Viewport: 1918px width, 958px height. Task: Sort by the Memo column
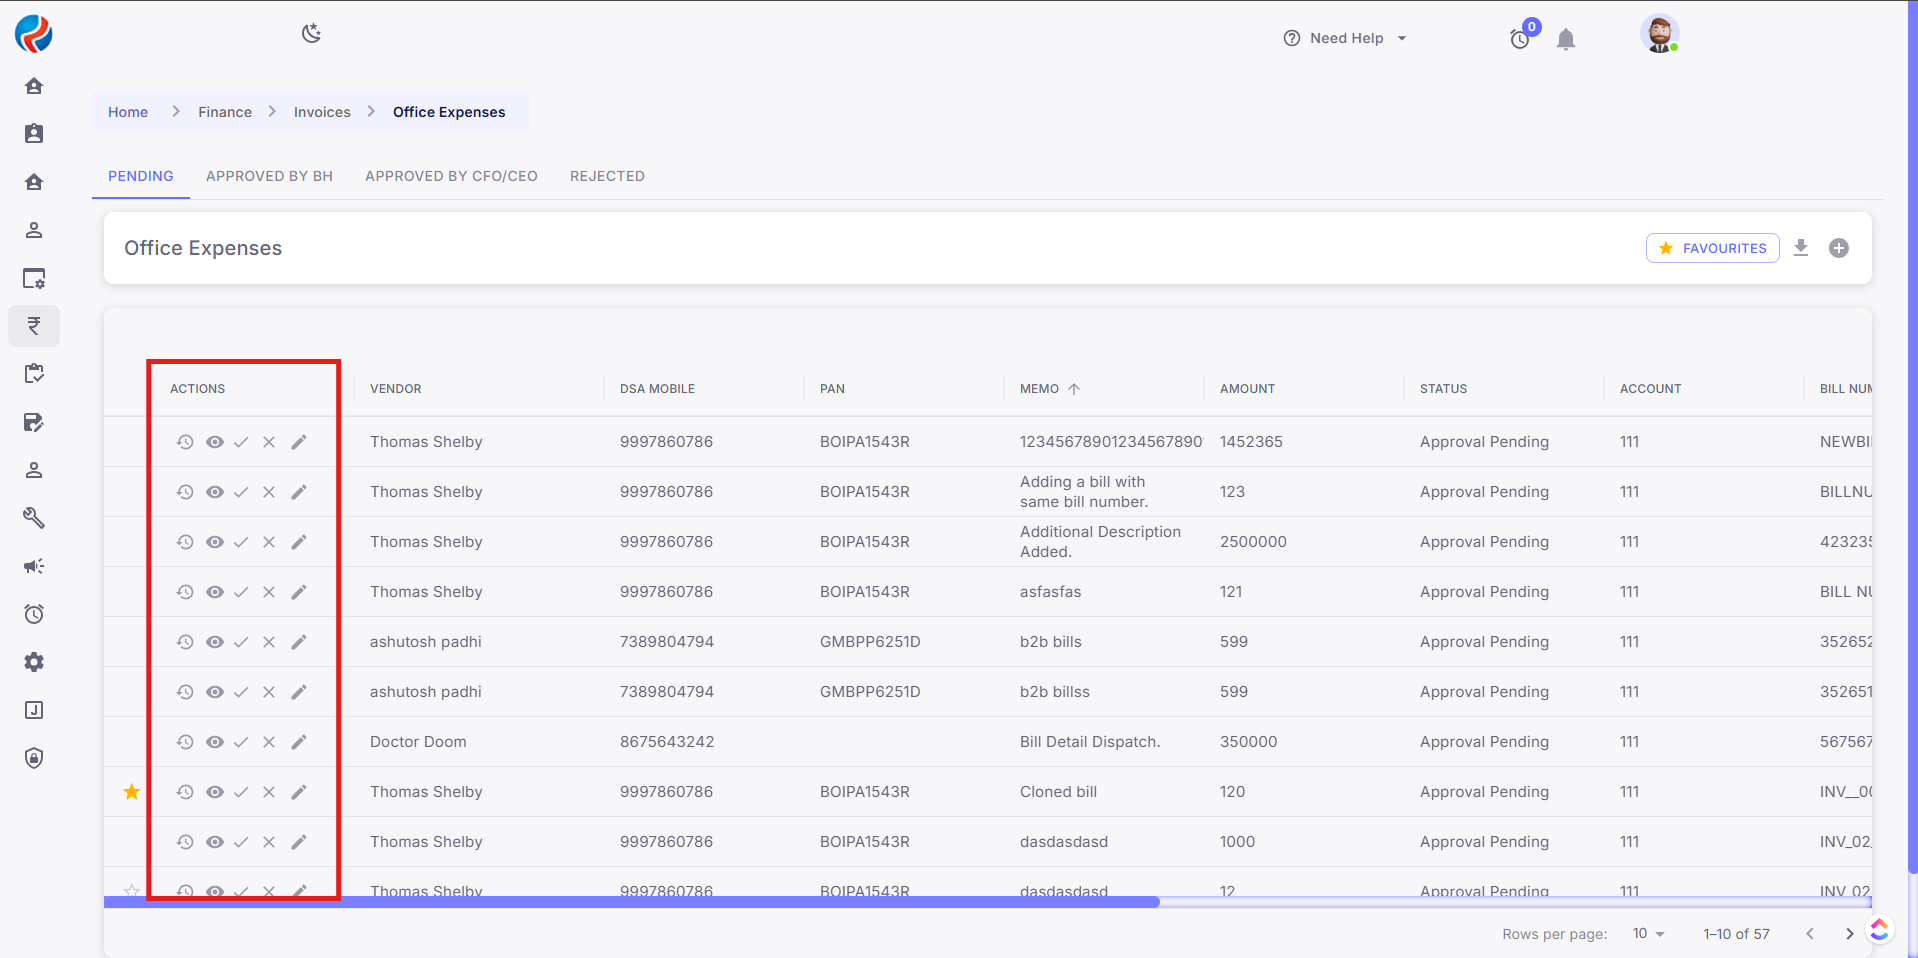[1040, 389]
